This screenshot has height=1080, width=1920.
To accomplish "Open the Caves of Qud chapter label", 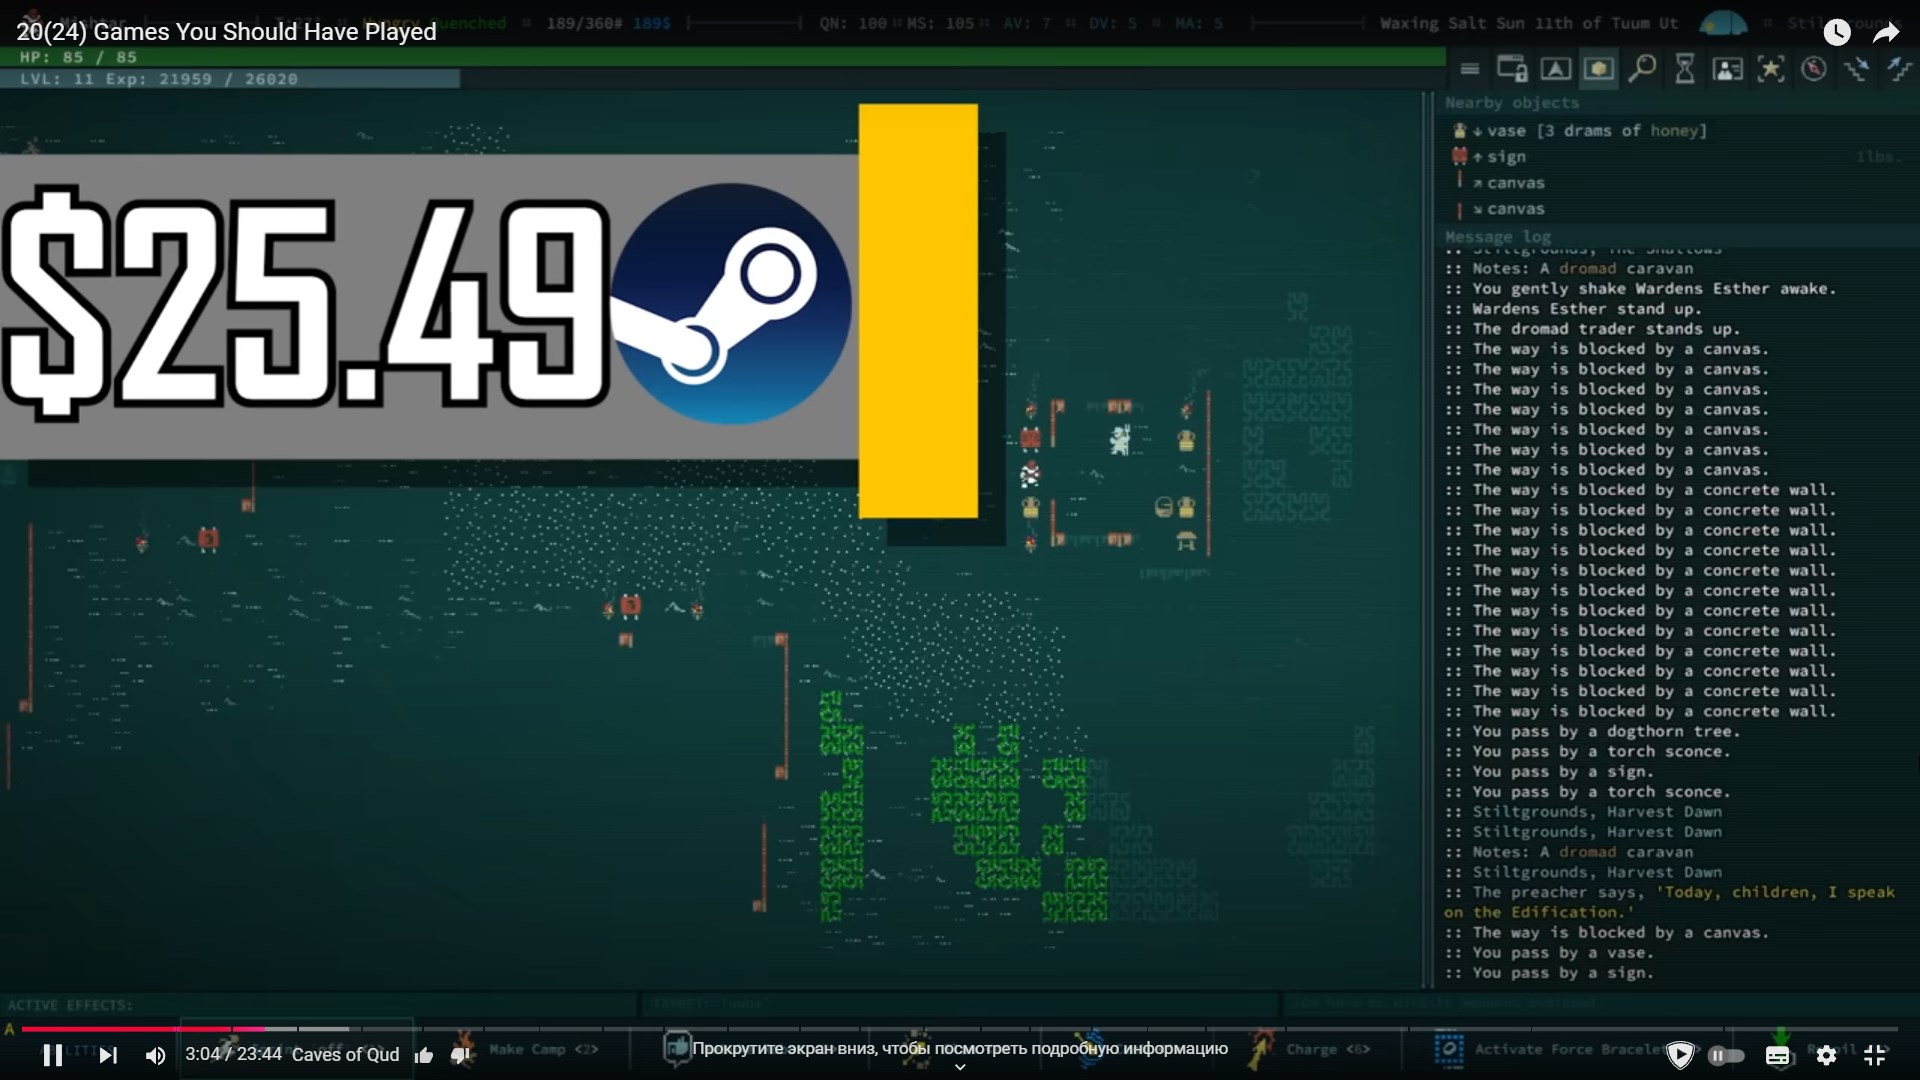I will [345, 1054].
